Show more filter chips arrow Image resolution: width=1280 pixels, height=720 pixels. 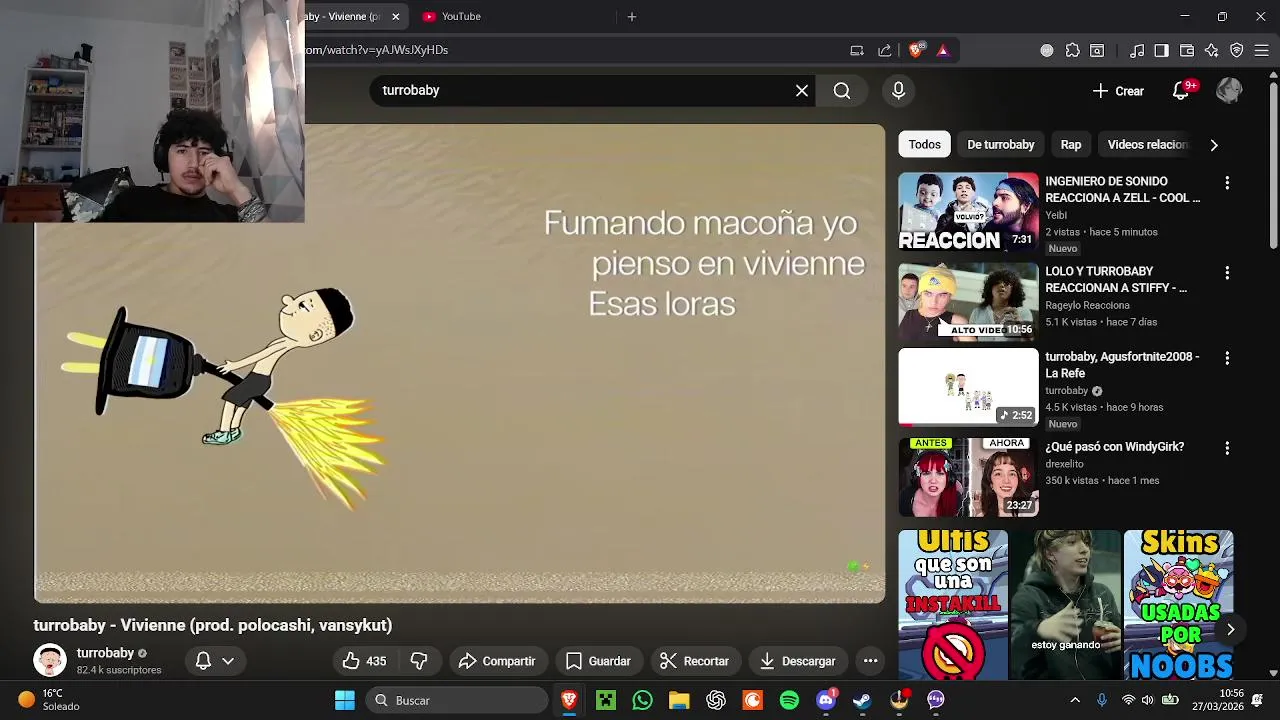pos(1214,145)
